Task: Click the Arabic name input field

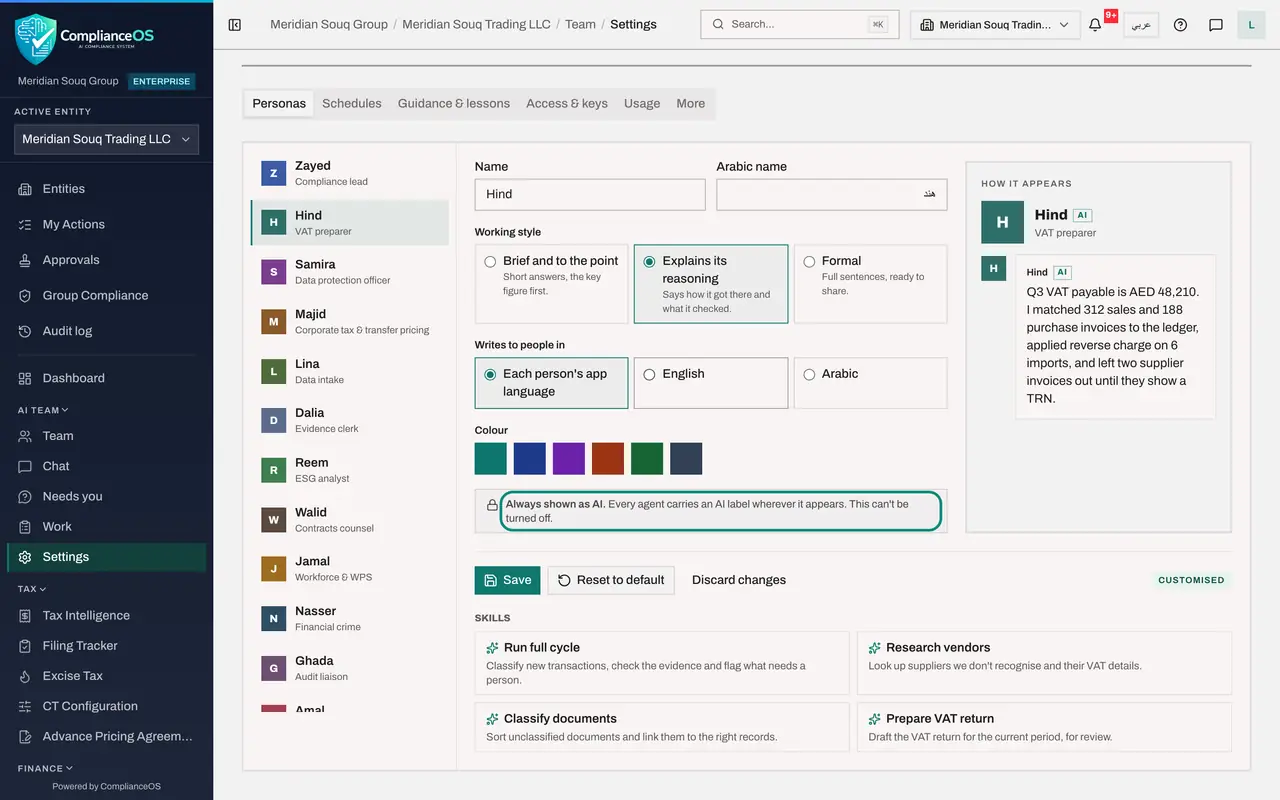Action: click(x=832, y=194)
